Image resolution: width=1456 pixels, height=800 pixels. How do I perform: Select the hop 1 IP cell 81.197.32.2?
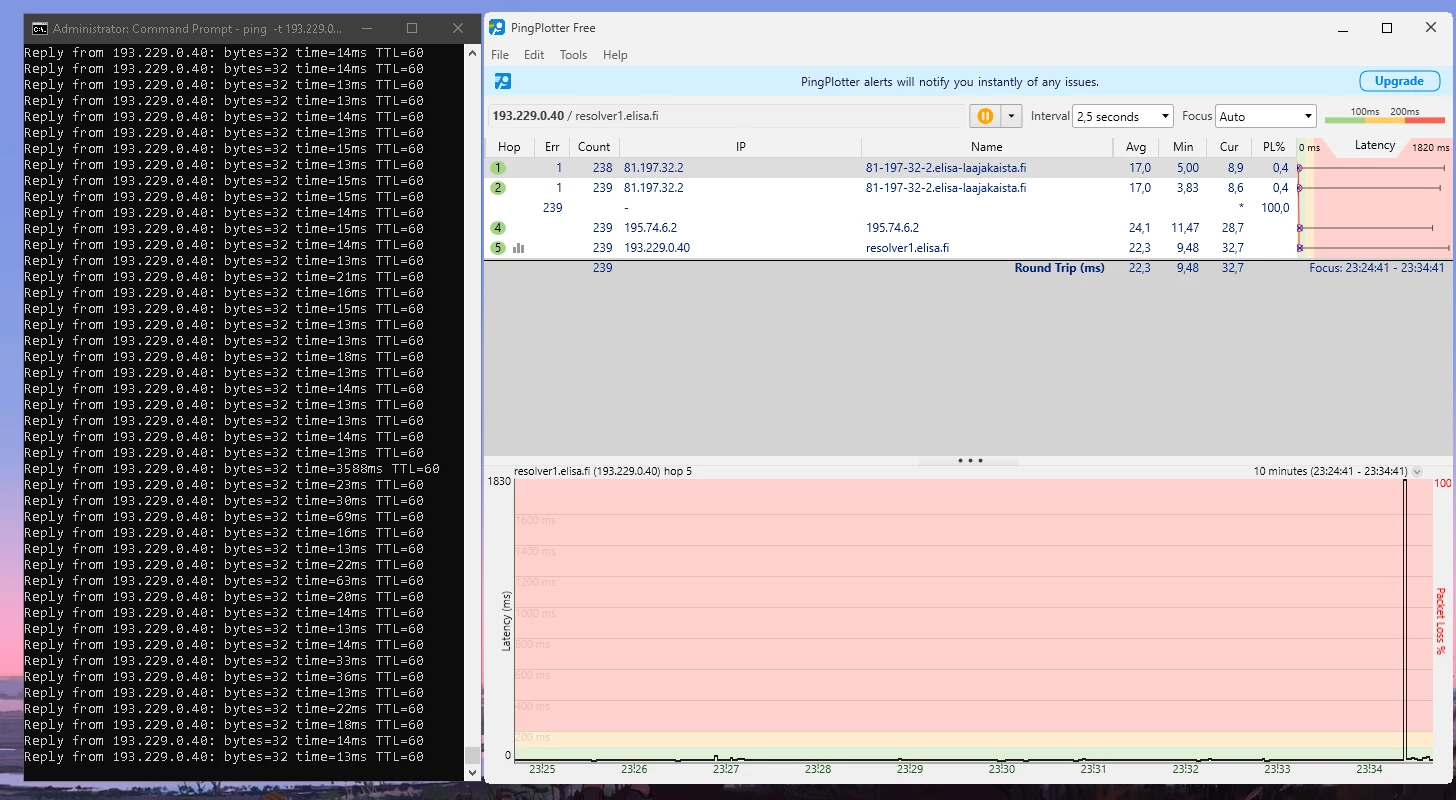(x=654, y=168)
